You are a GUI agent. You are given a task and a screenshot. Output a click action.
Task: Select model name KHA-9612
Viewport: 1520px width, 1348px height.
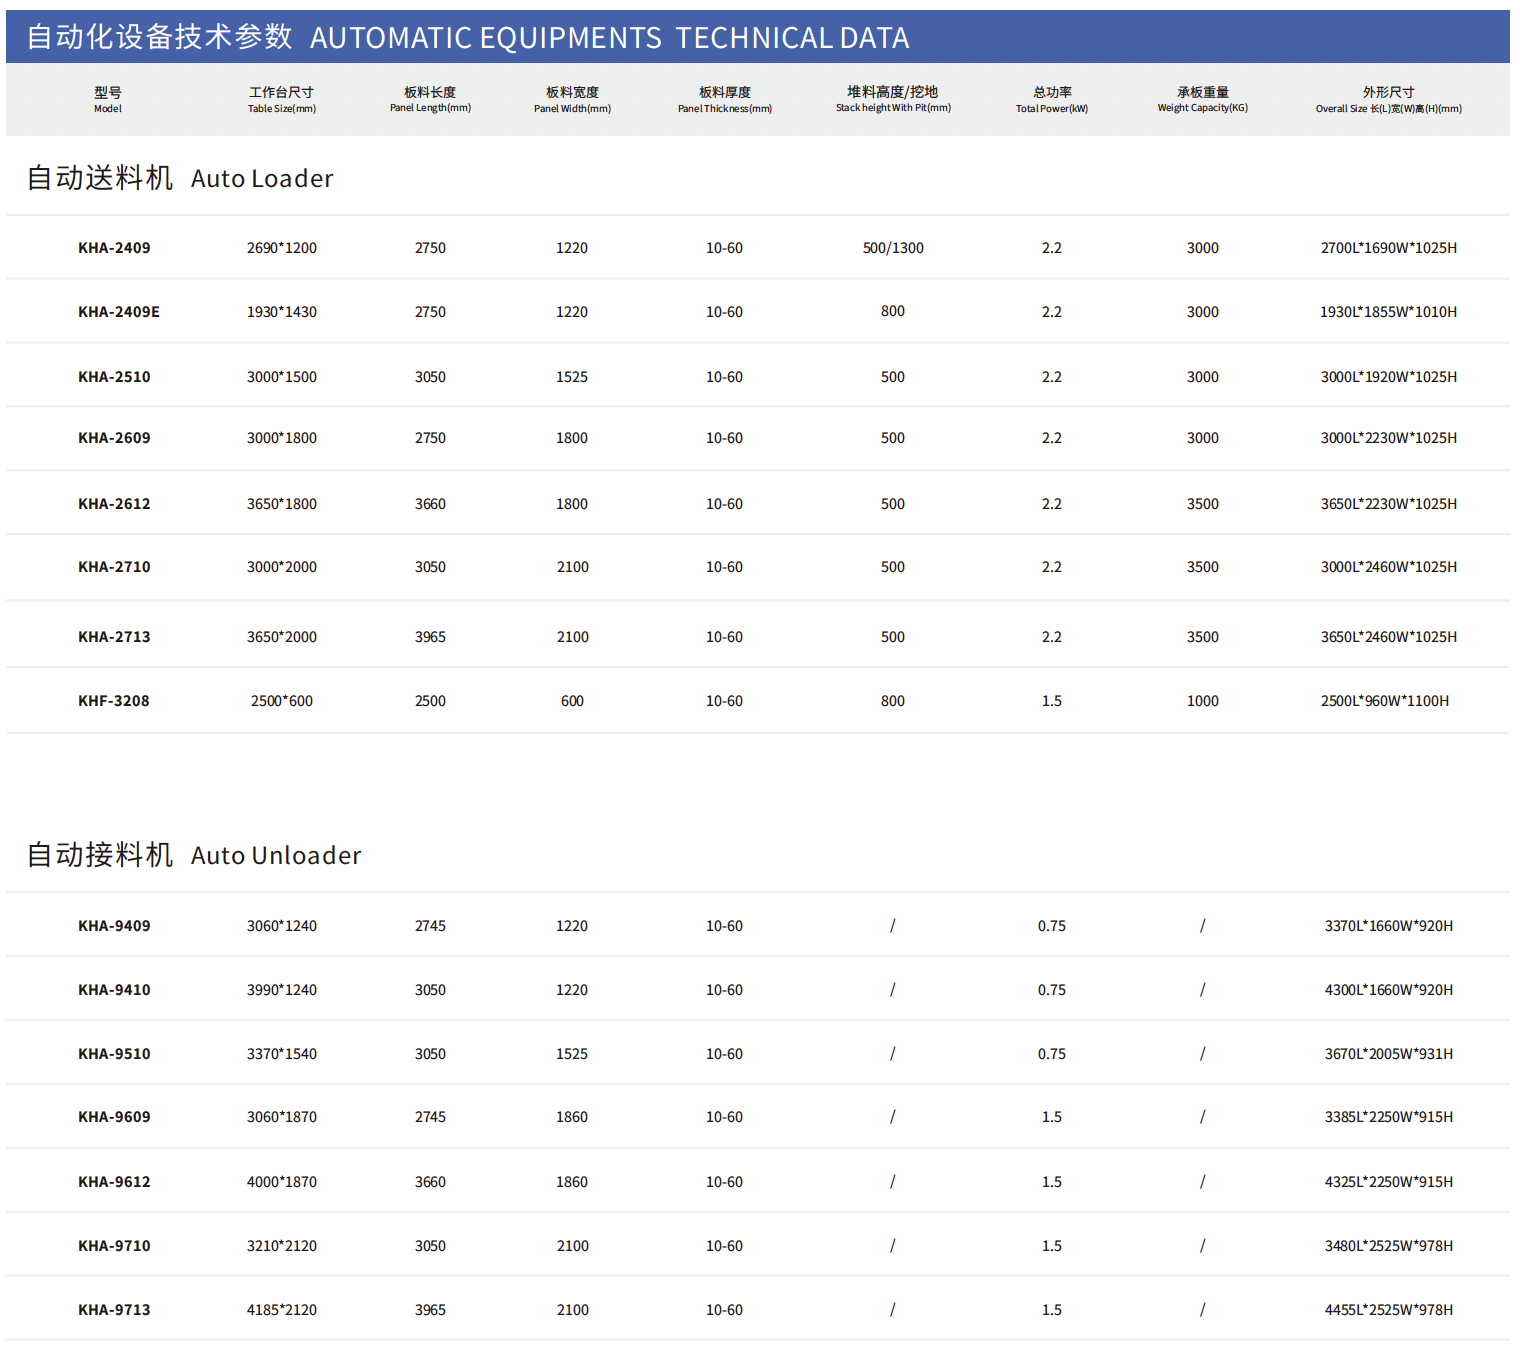[x=114, y=1182]
